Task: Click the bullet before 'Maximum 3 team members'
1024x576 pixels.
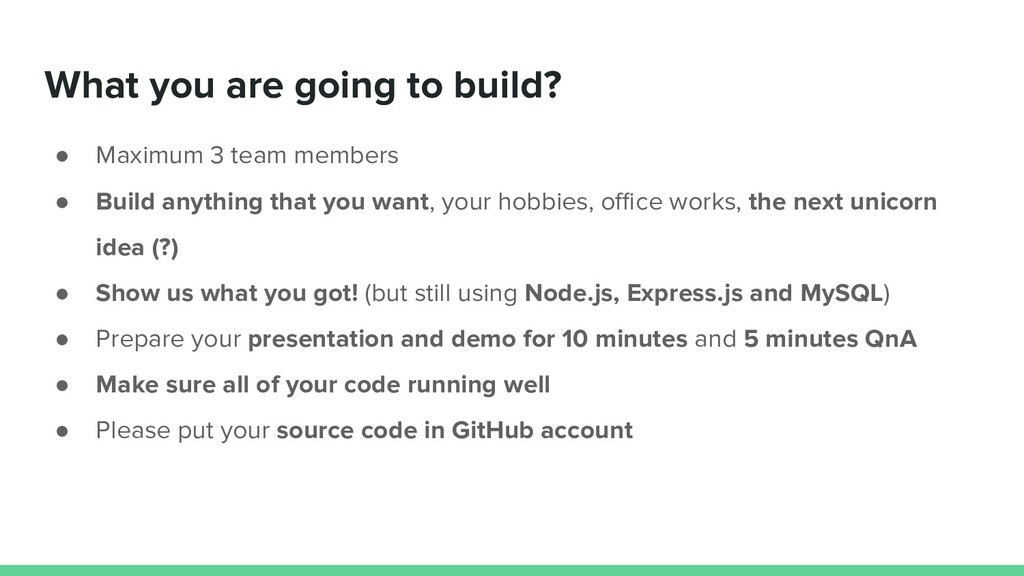Action: tap(63, 157)
